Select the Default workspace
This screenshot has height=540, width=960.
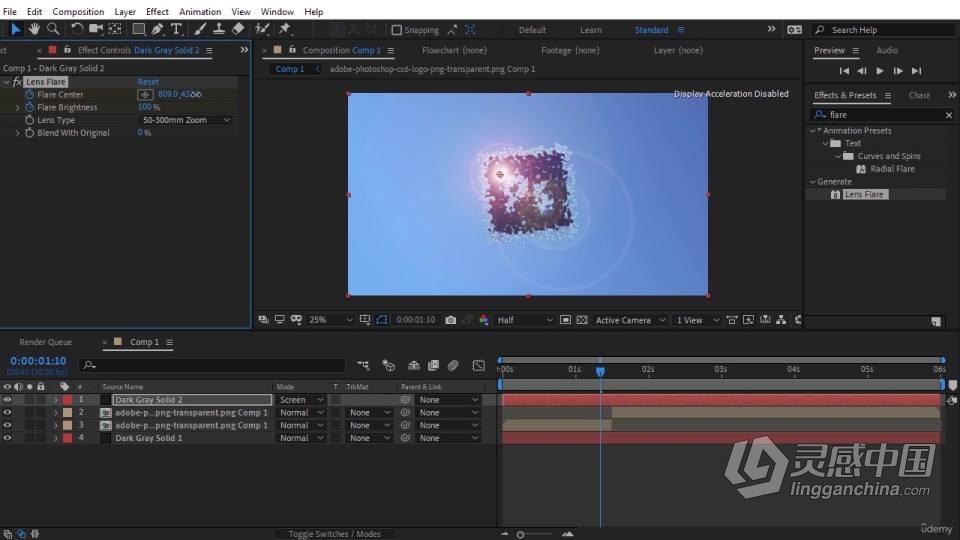coord(532,29)
